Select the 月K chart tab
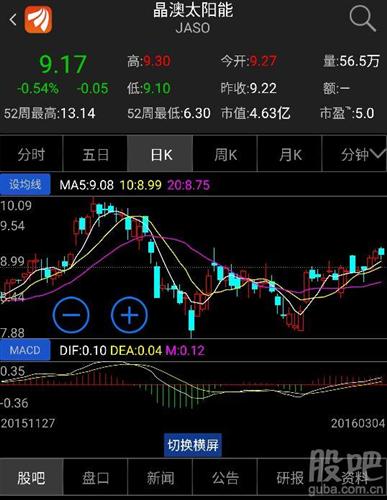This screenshot has height=500, width=387. [290, 154]
